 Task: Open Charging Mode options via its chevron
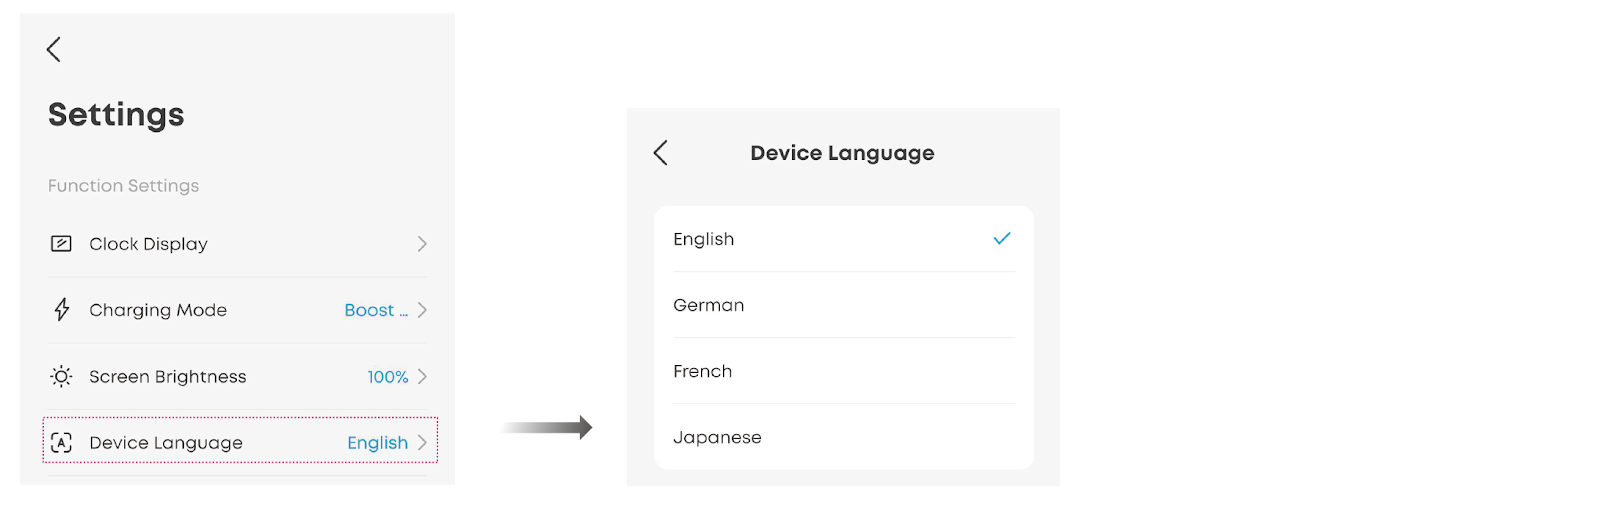click(422, 310)
